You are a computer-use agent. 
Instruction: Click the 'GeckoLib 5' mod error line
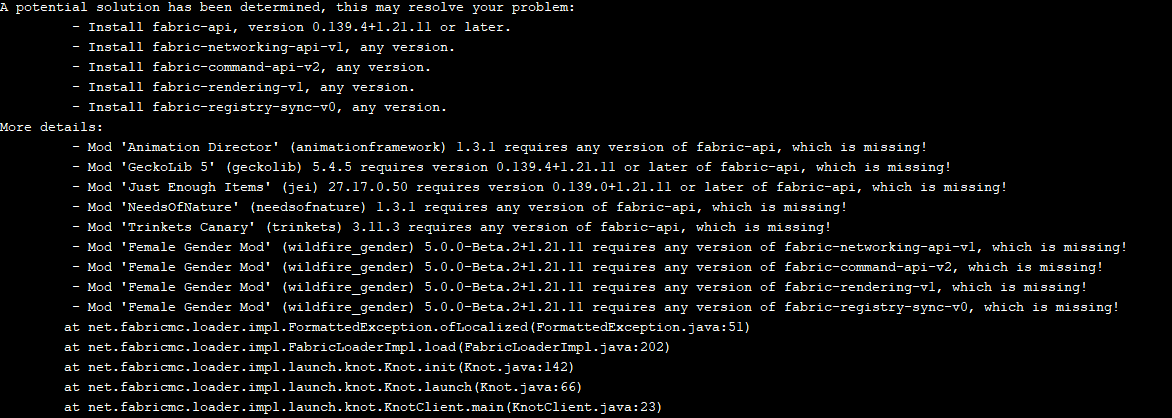512,167
